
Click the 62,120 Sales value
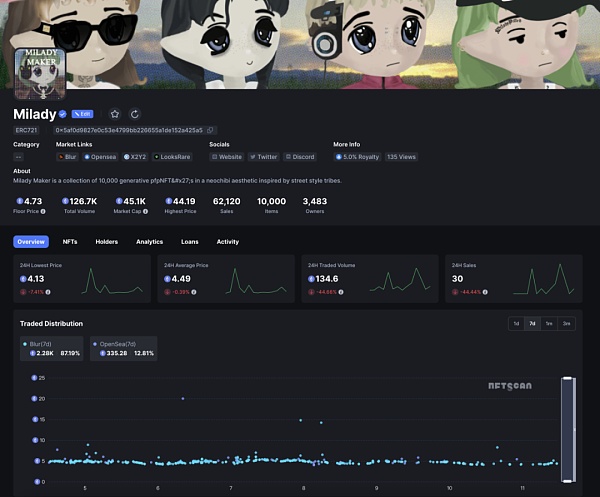(x=227, y=201)
